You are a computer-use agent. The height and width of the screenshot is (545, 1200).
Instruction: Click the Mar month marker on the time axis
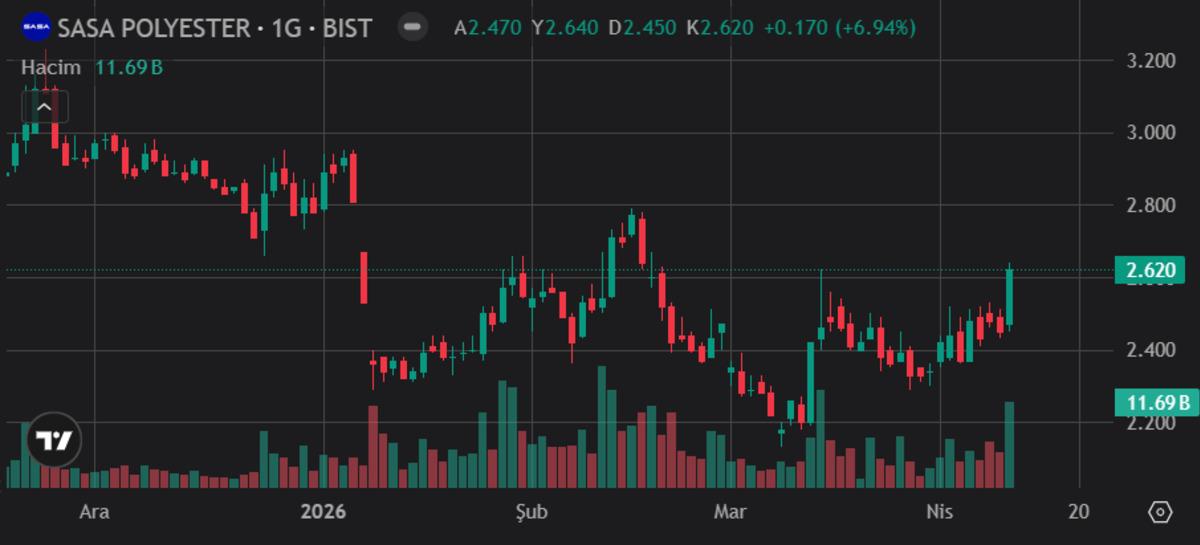[730, 512]
